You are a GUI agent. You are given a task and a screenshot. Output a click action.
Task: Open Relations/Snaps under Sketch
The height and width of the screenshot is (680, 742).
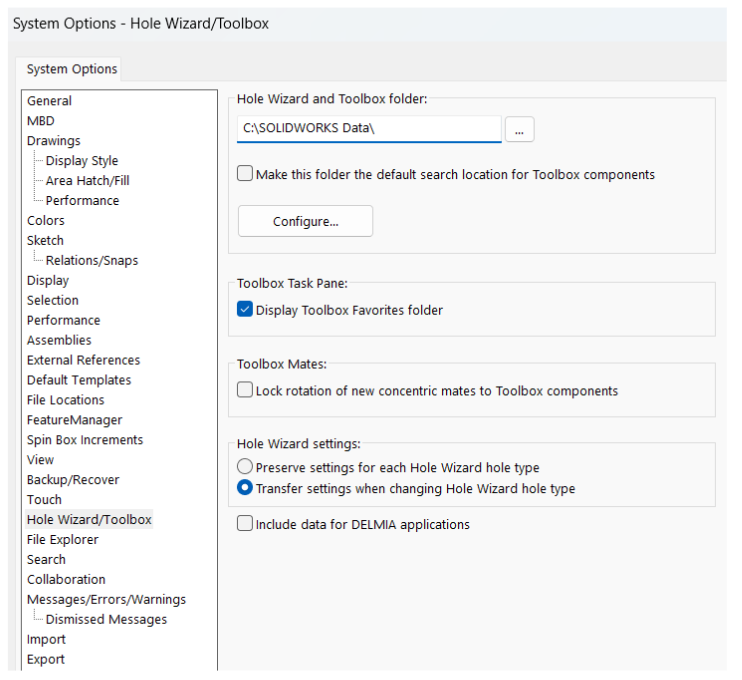[92, 261]
